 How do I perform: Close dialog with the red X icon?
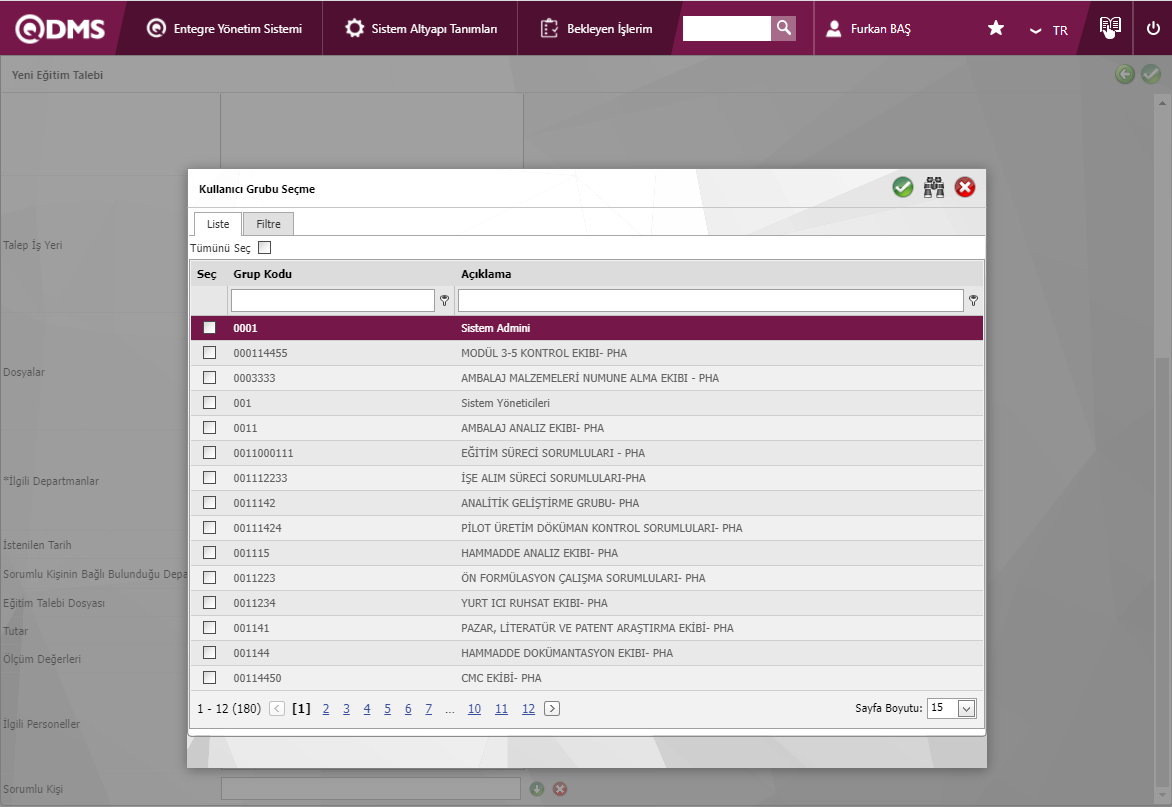tap(965, 187)
